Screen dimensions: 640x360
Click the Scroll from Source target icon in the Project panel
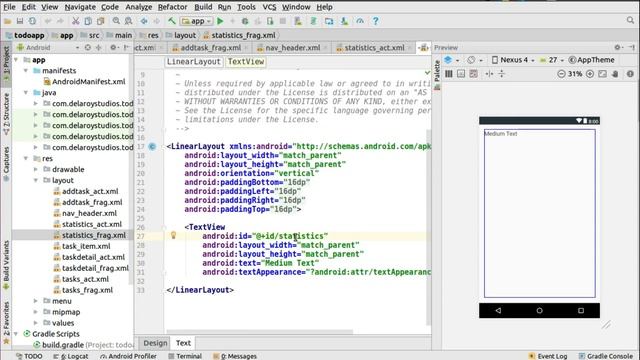pos(87,47)
